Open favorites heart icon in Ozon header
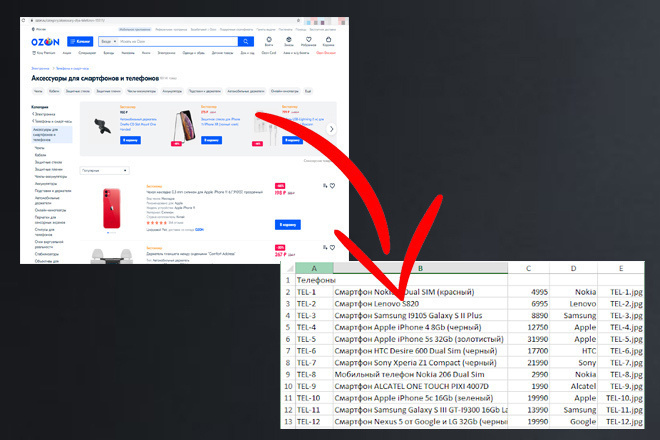660x440 pixels. pos(309,41)
